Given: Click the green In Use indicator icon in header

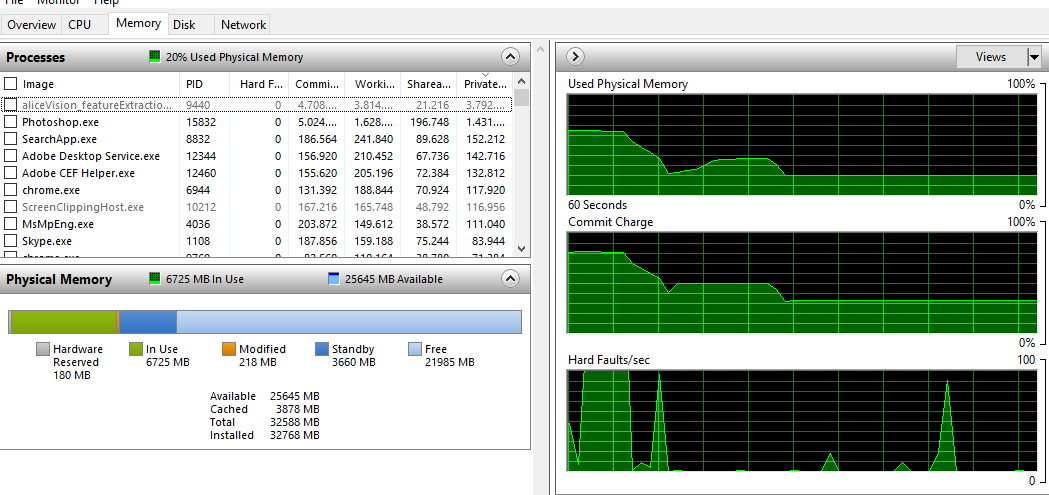Looking at the screenshot, I should coord(155,279).
